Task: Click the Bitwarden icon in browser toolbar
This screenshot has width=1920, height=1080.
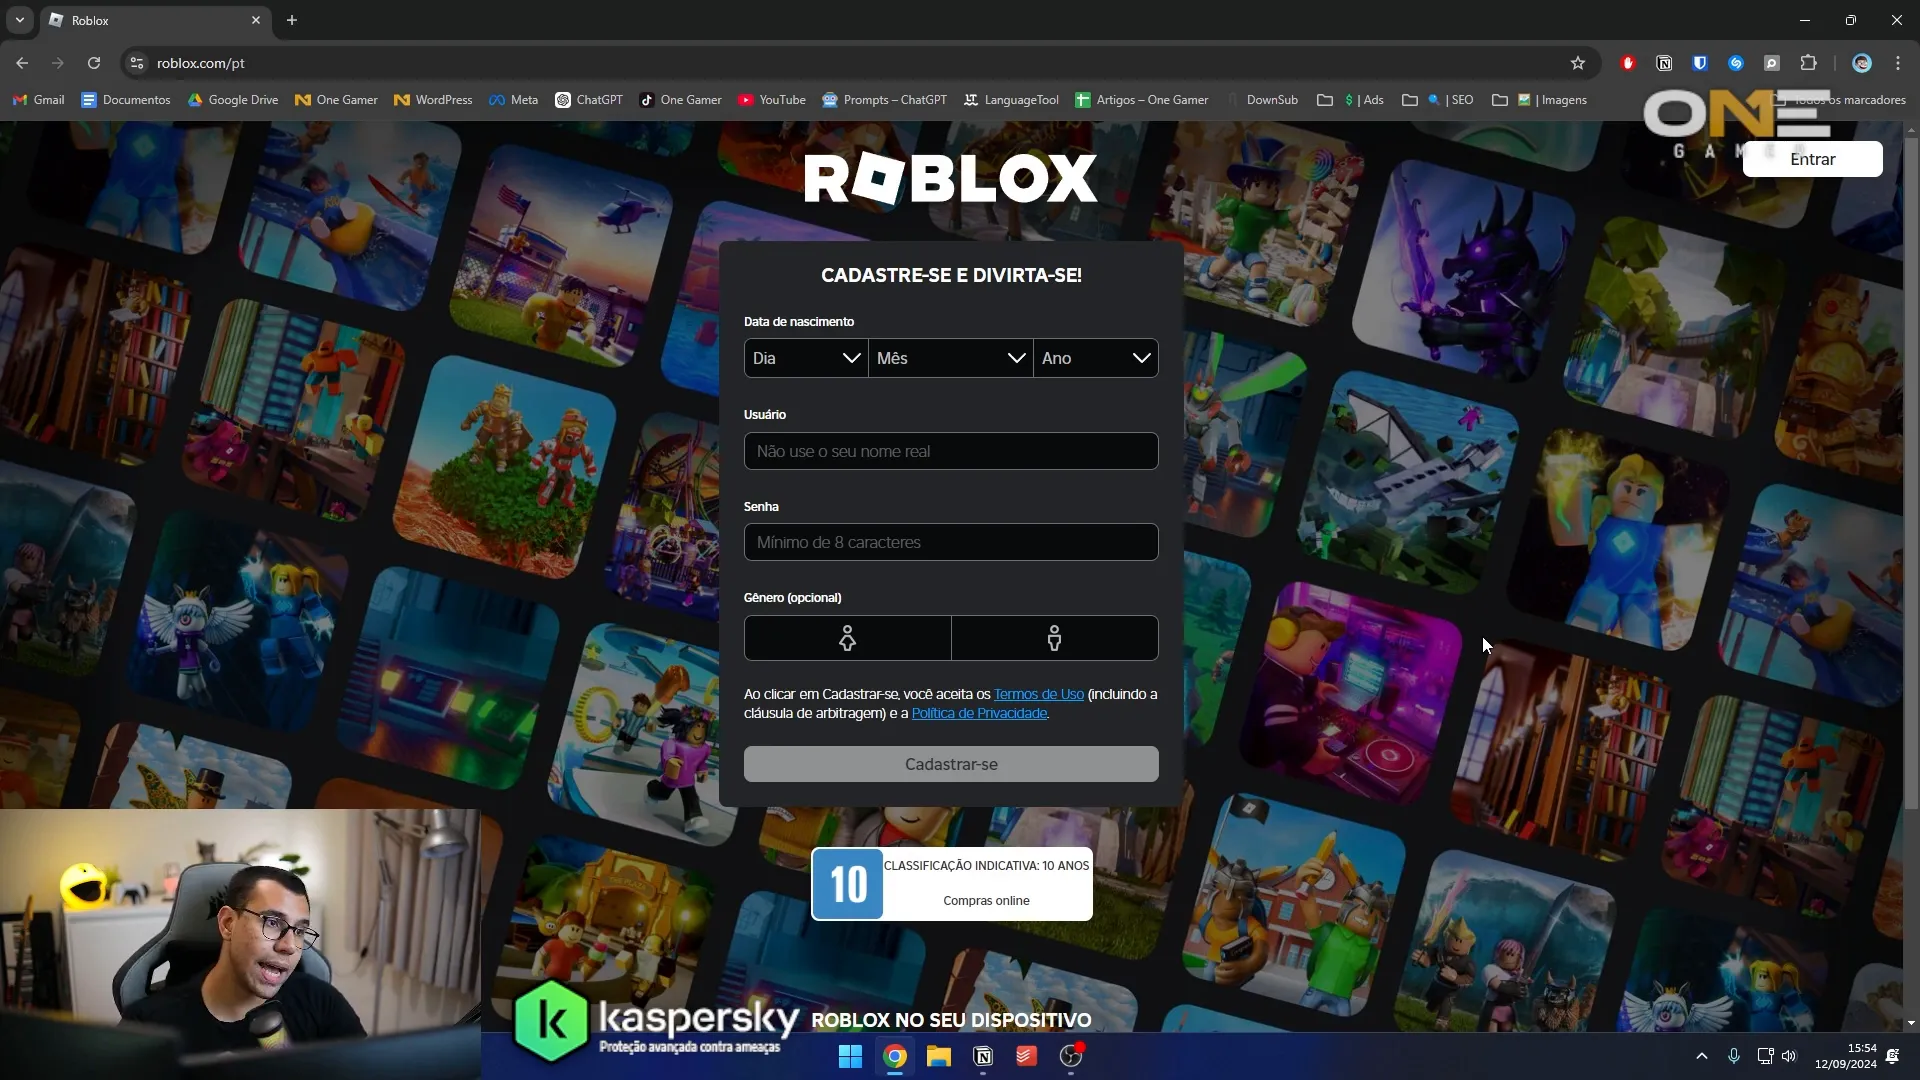Action: [1700, 62]
